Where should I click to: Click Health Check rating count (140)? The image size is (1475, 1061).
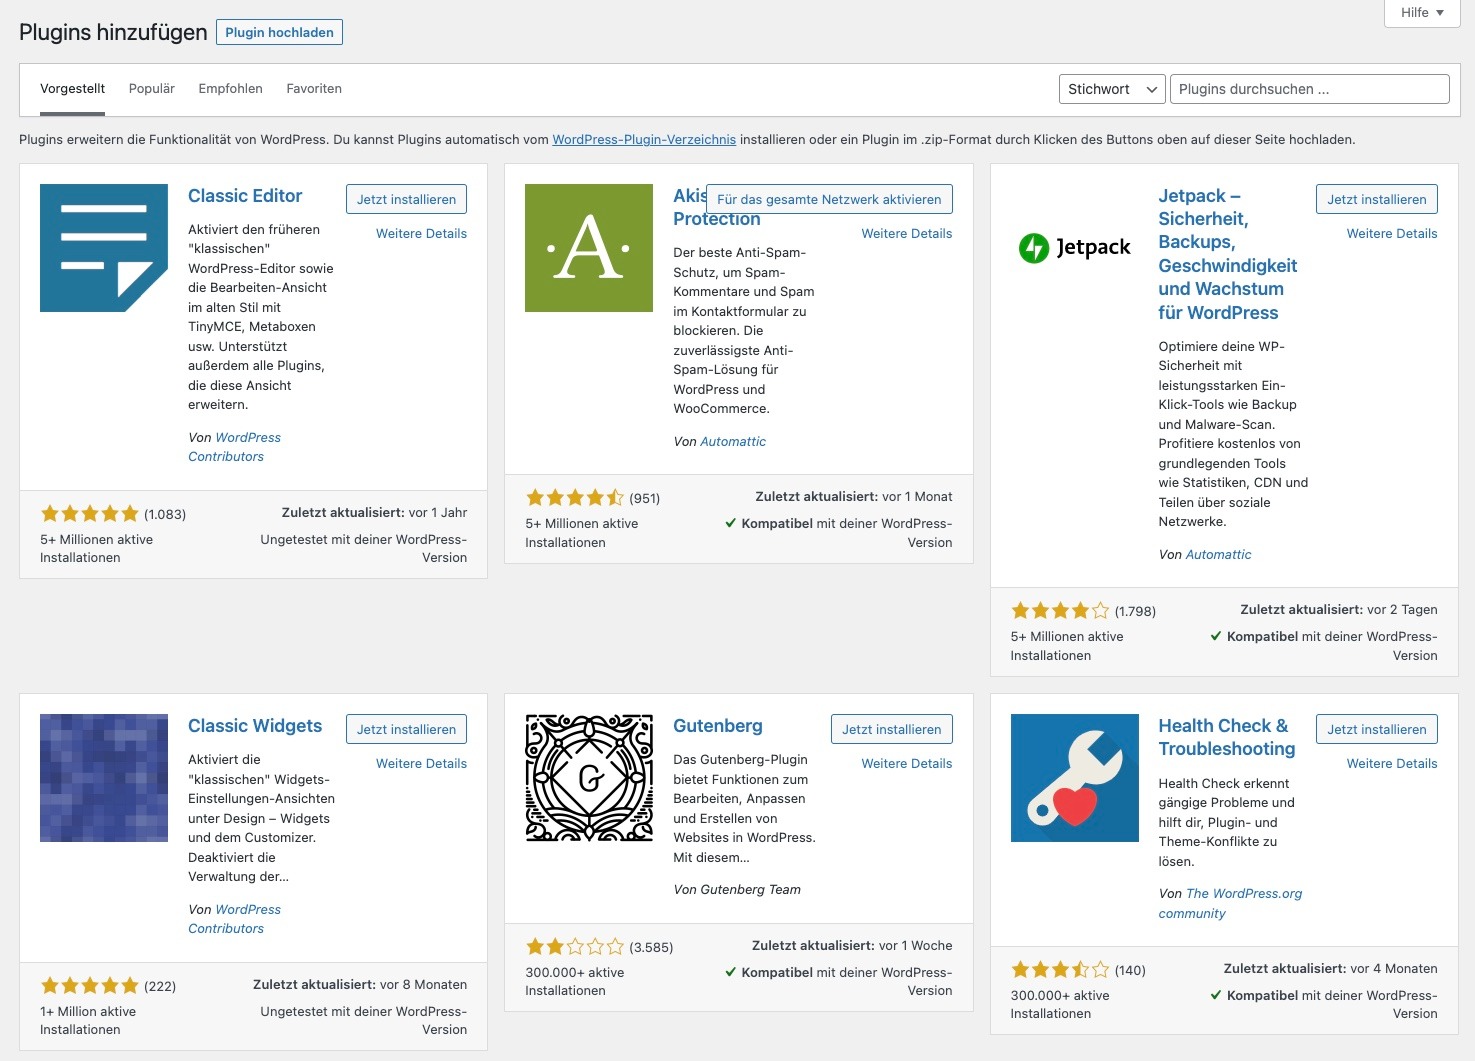coord(1130,970)
